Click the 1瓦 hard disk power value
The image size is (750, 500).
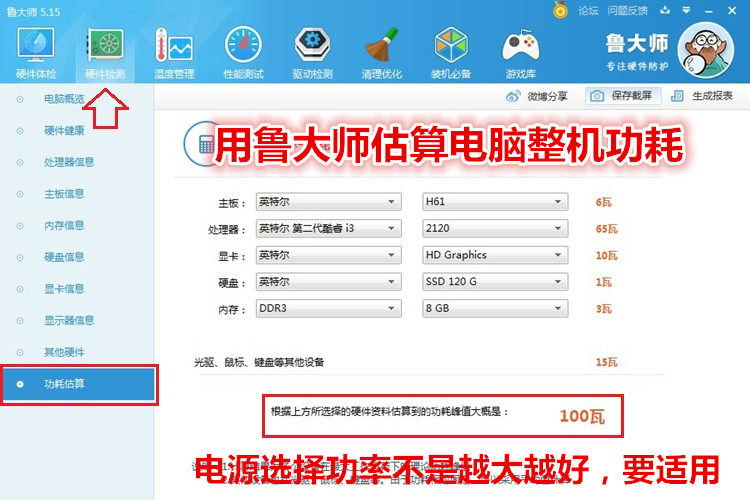(x=603, y=282)
